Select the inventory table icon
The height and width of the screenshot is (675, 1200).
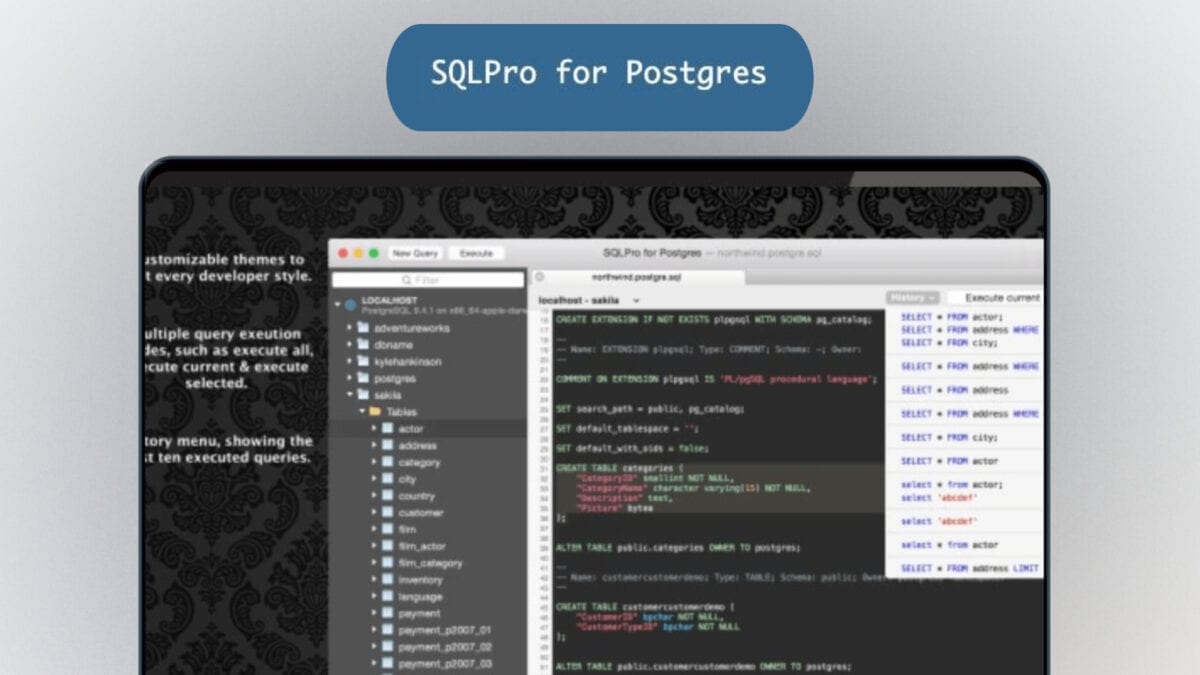[388, 580]
